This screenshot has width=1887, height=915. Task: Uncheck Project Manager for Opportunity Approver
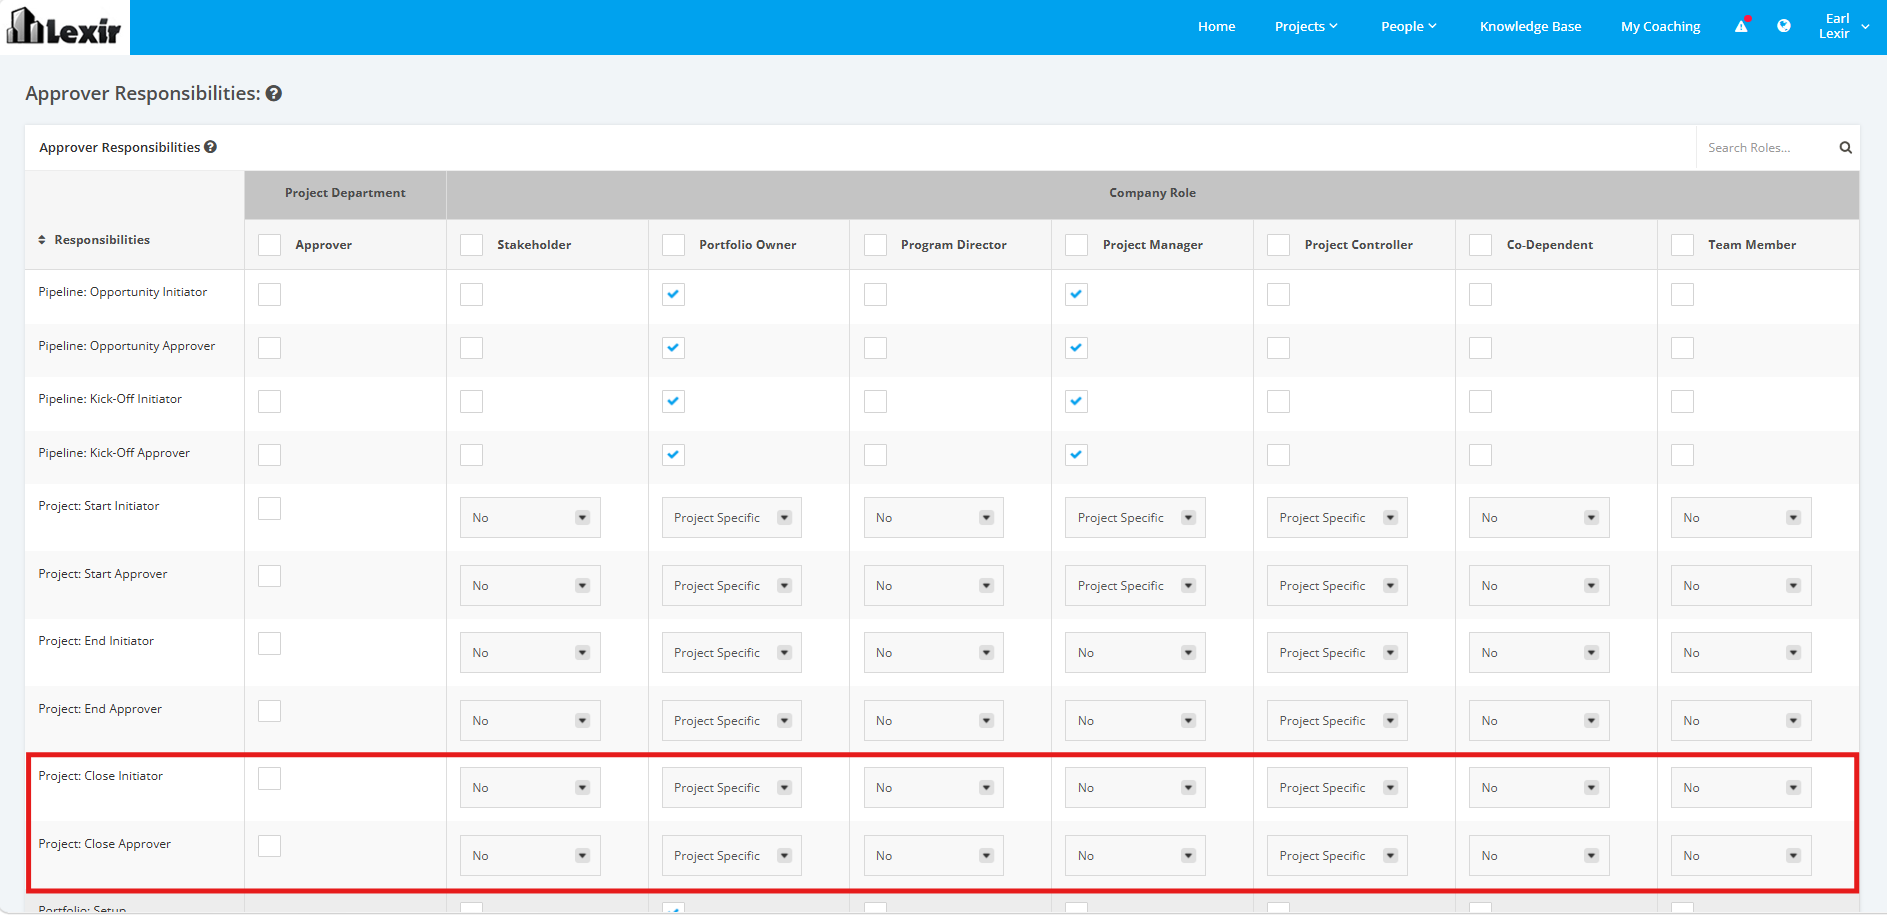(1077, 348)
